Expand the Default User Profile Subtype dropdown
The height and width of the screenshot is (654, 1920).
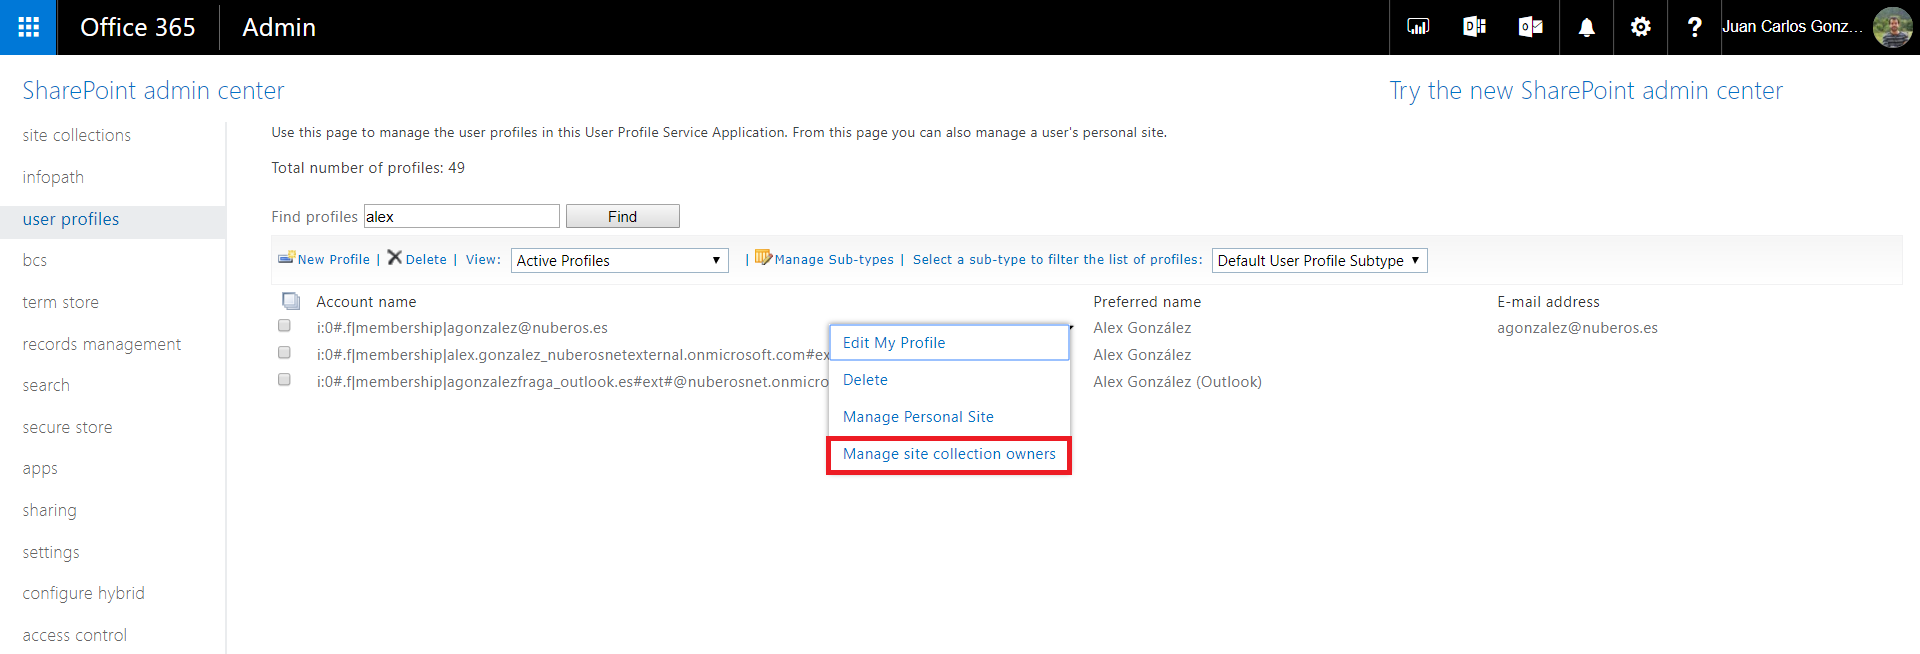[x=1318, y=261]
